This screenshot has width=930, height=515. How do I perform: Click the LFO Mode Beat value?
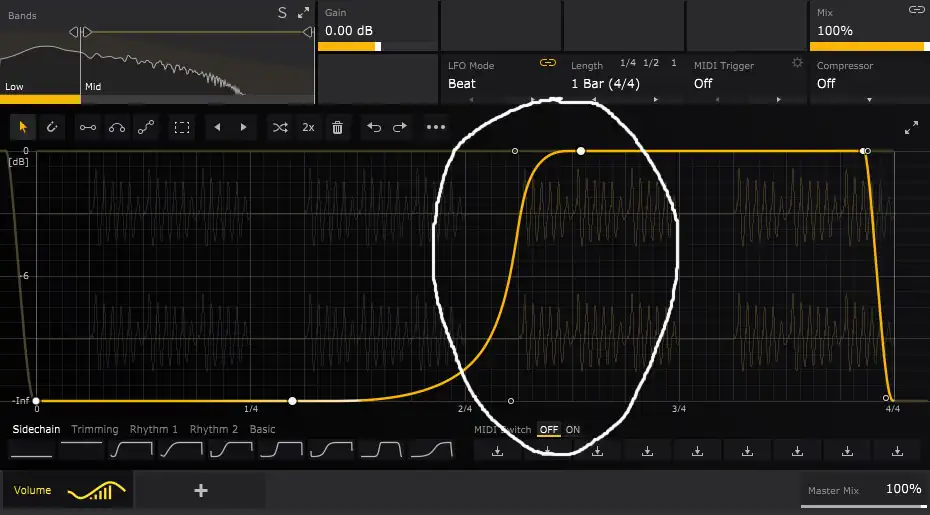tap(462, 84)
